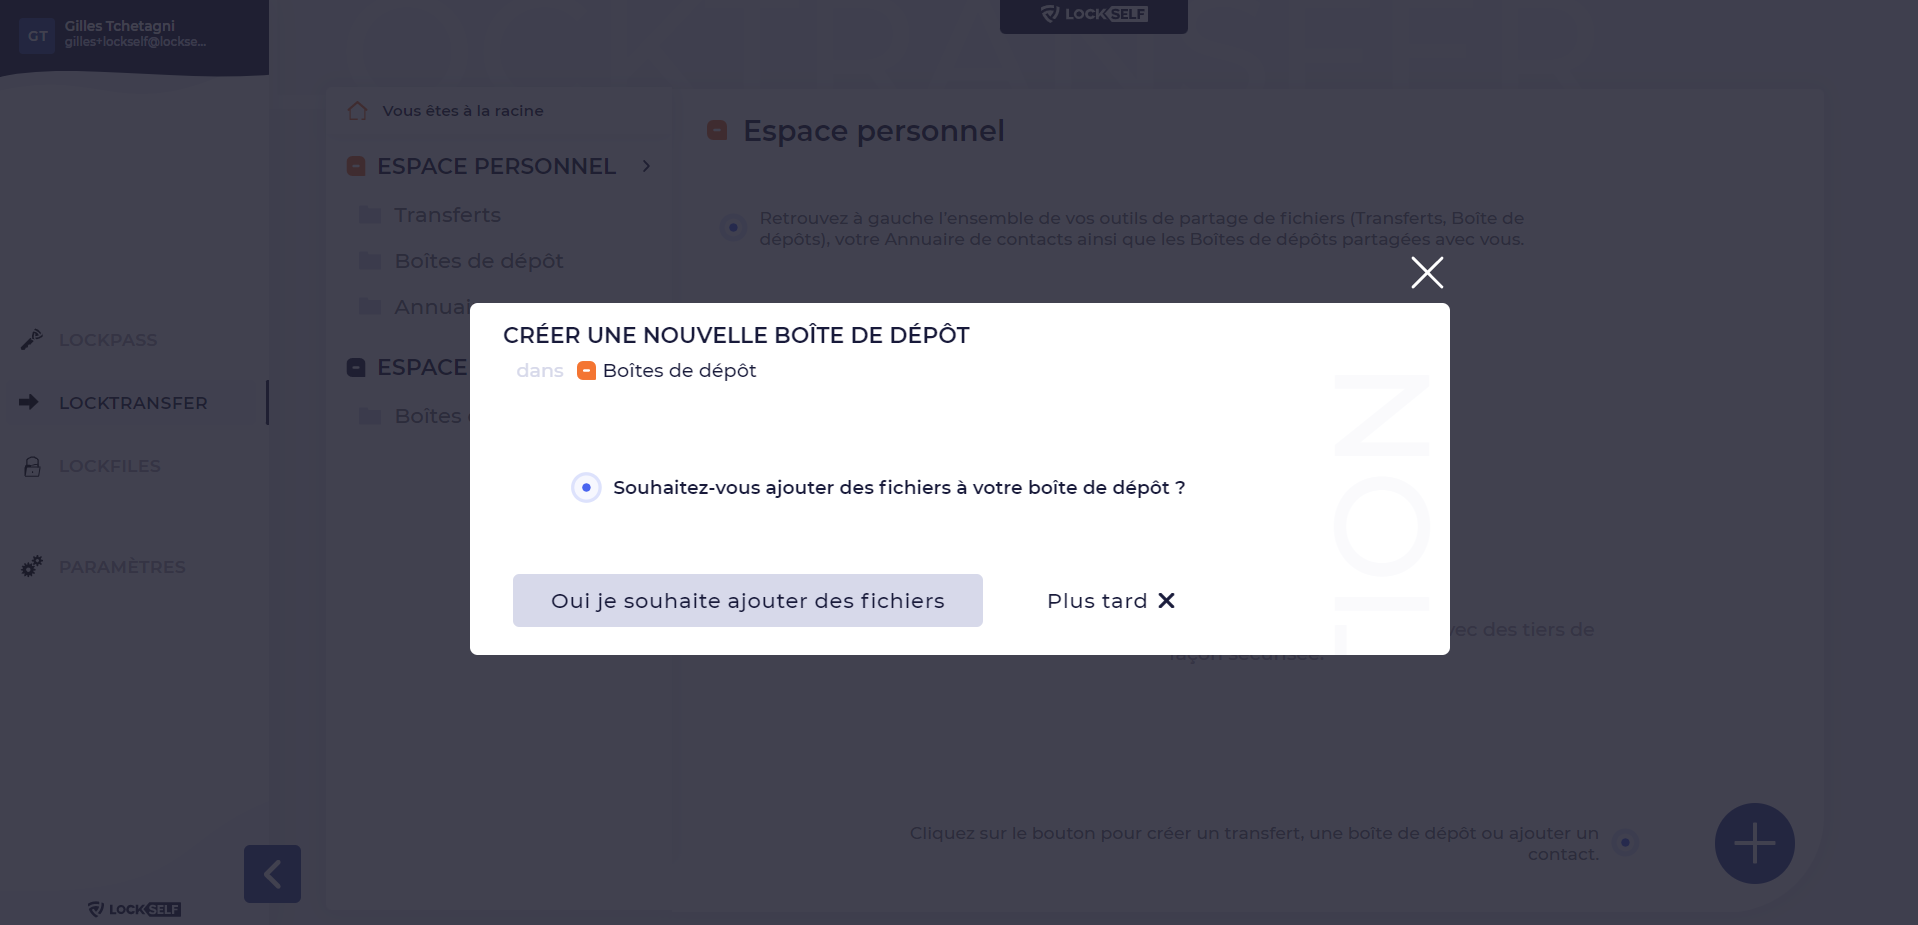Click the LockSelf logo at top center

(x=1094, y=14)
